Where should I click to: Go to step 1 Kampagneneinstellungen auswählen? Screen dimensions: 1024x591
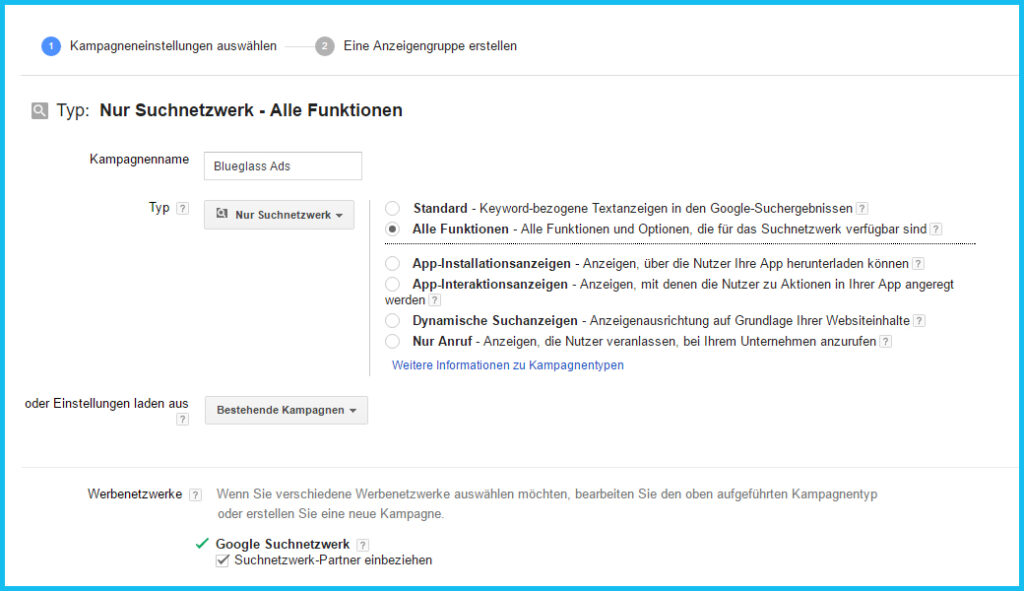160,46
